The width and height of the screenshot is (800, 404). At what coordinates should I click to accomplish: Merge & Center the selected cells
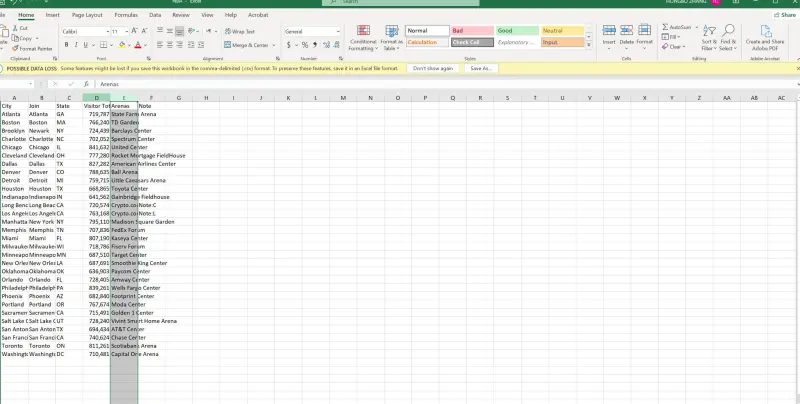click(247, 45)
